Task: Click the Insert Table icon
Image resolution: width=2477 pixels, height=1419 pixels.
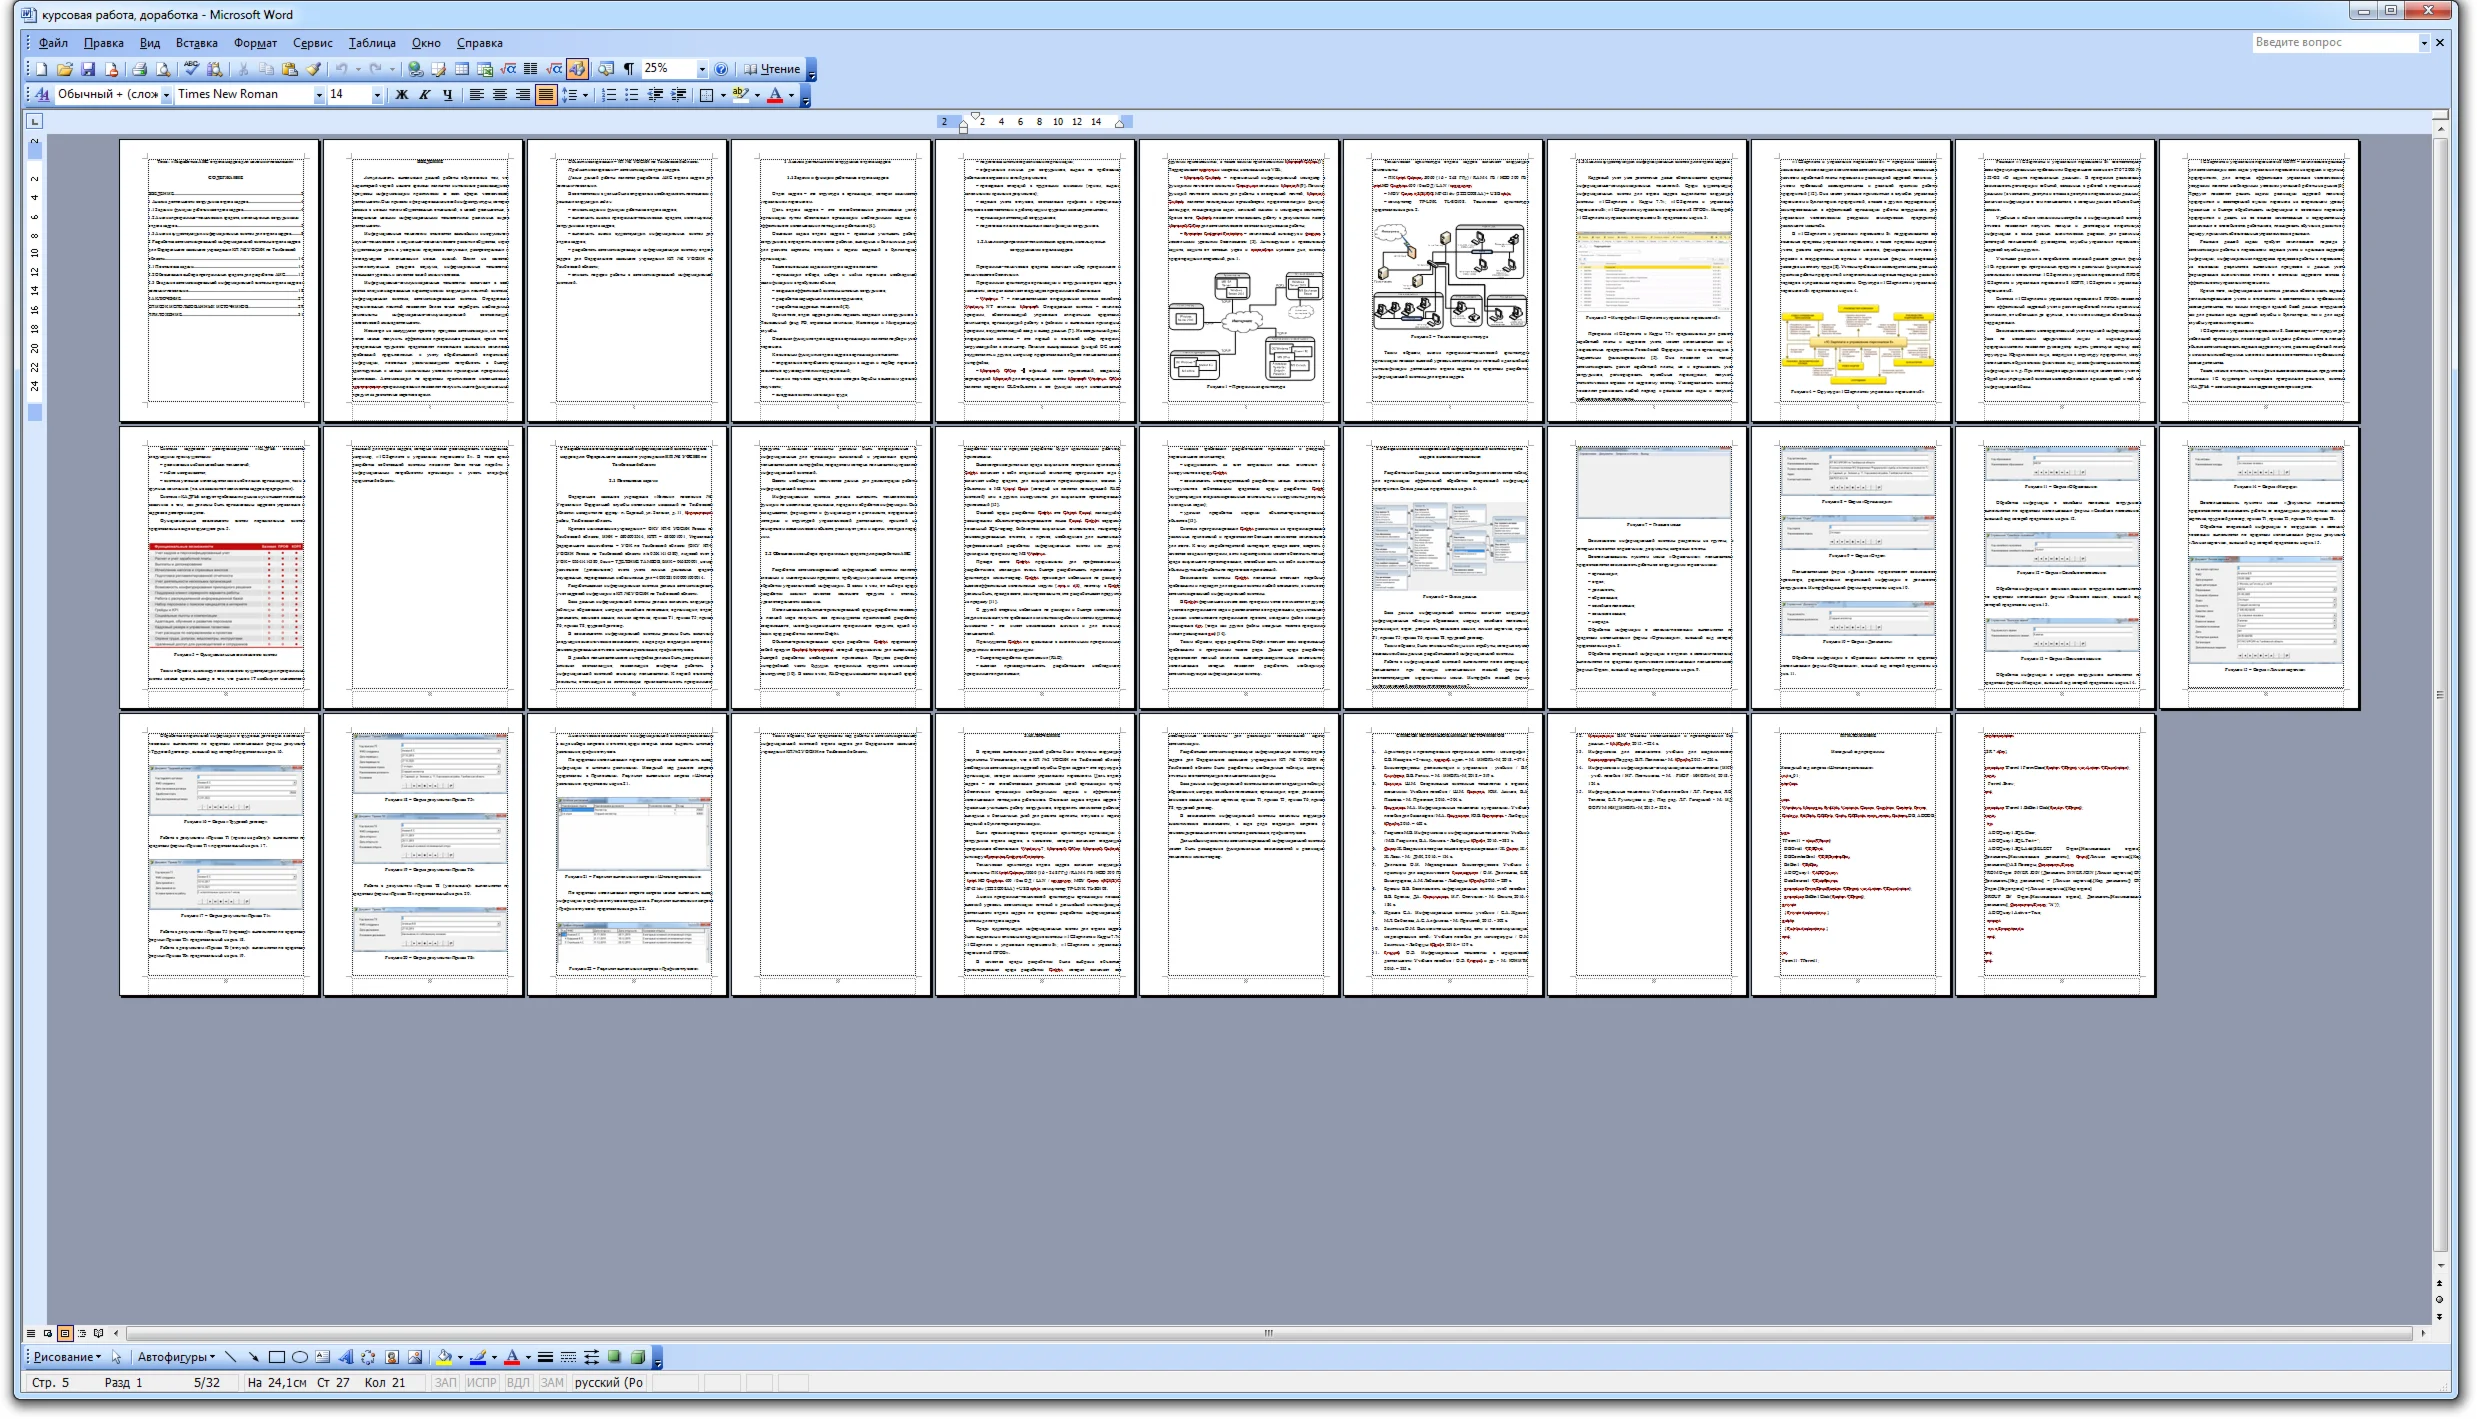Action: pos(462,69)
